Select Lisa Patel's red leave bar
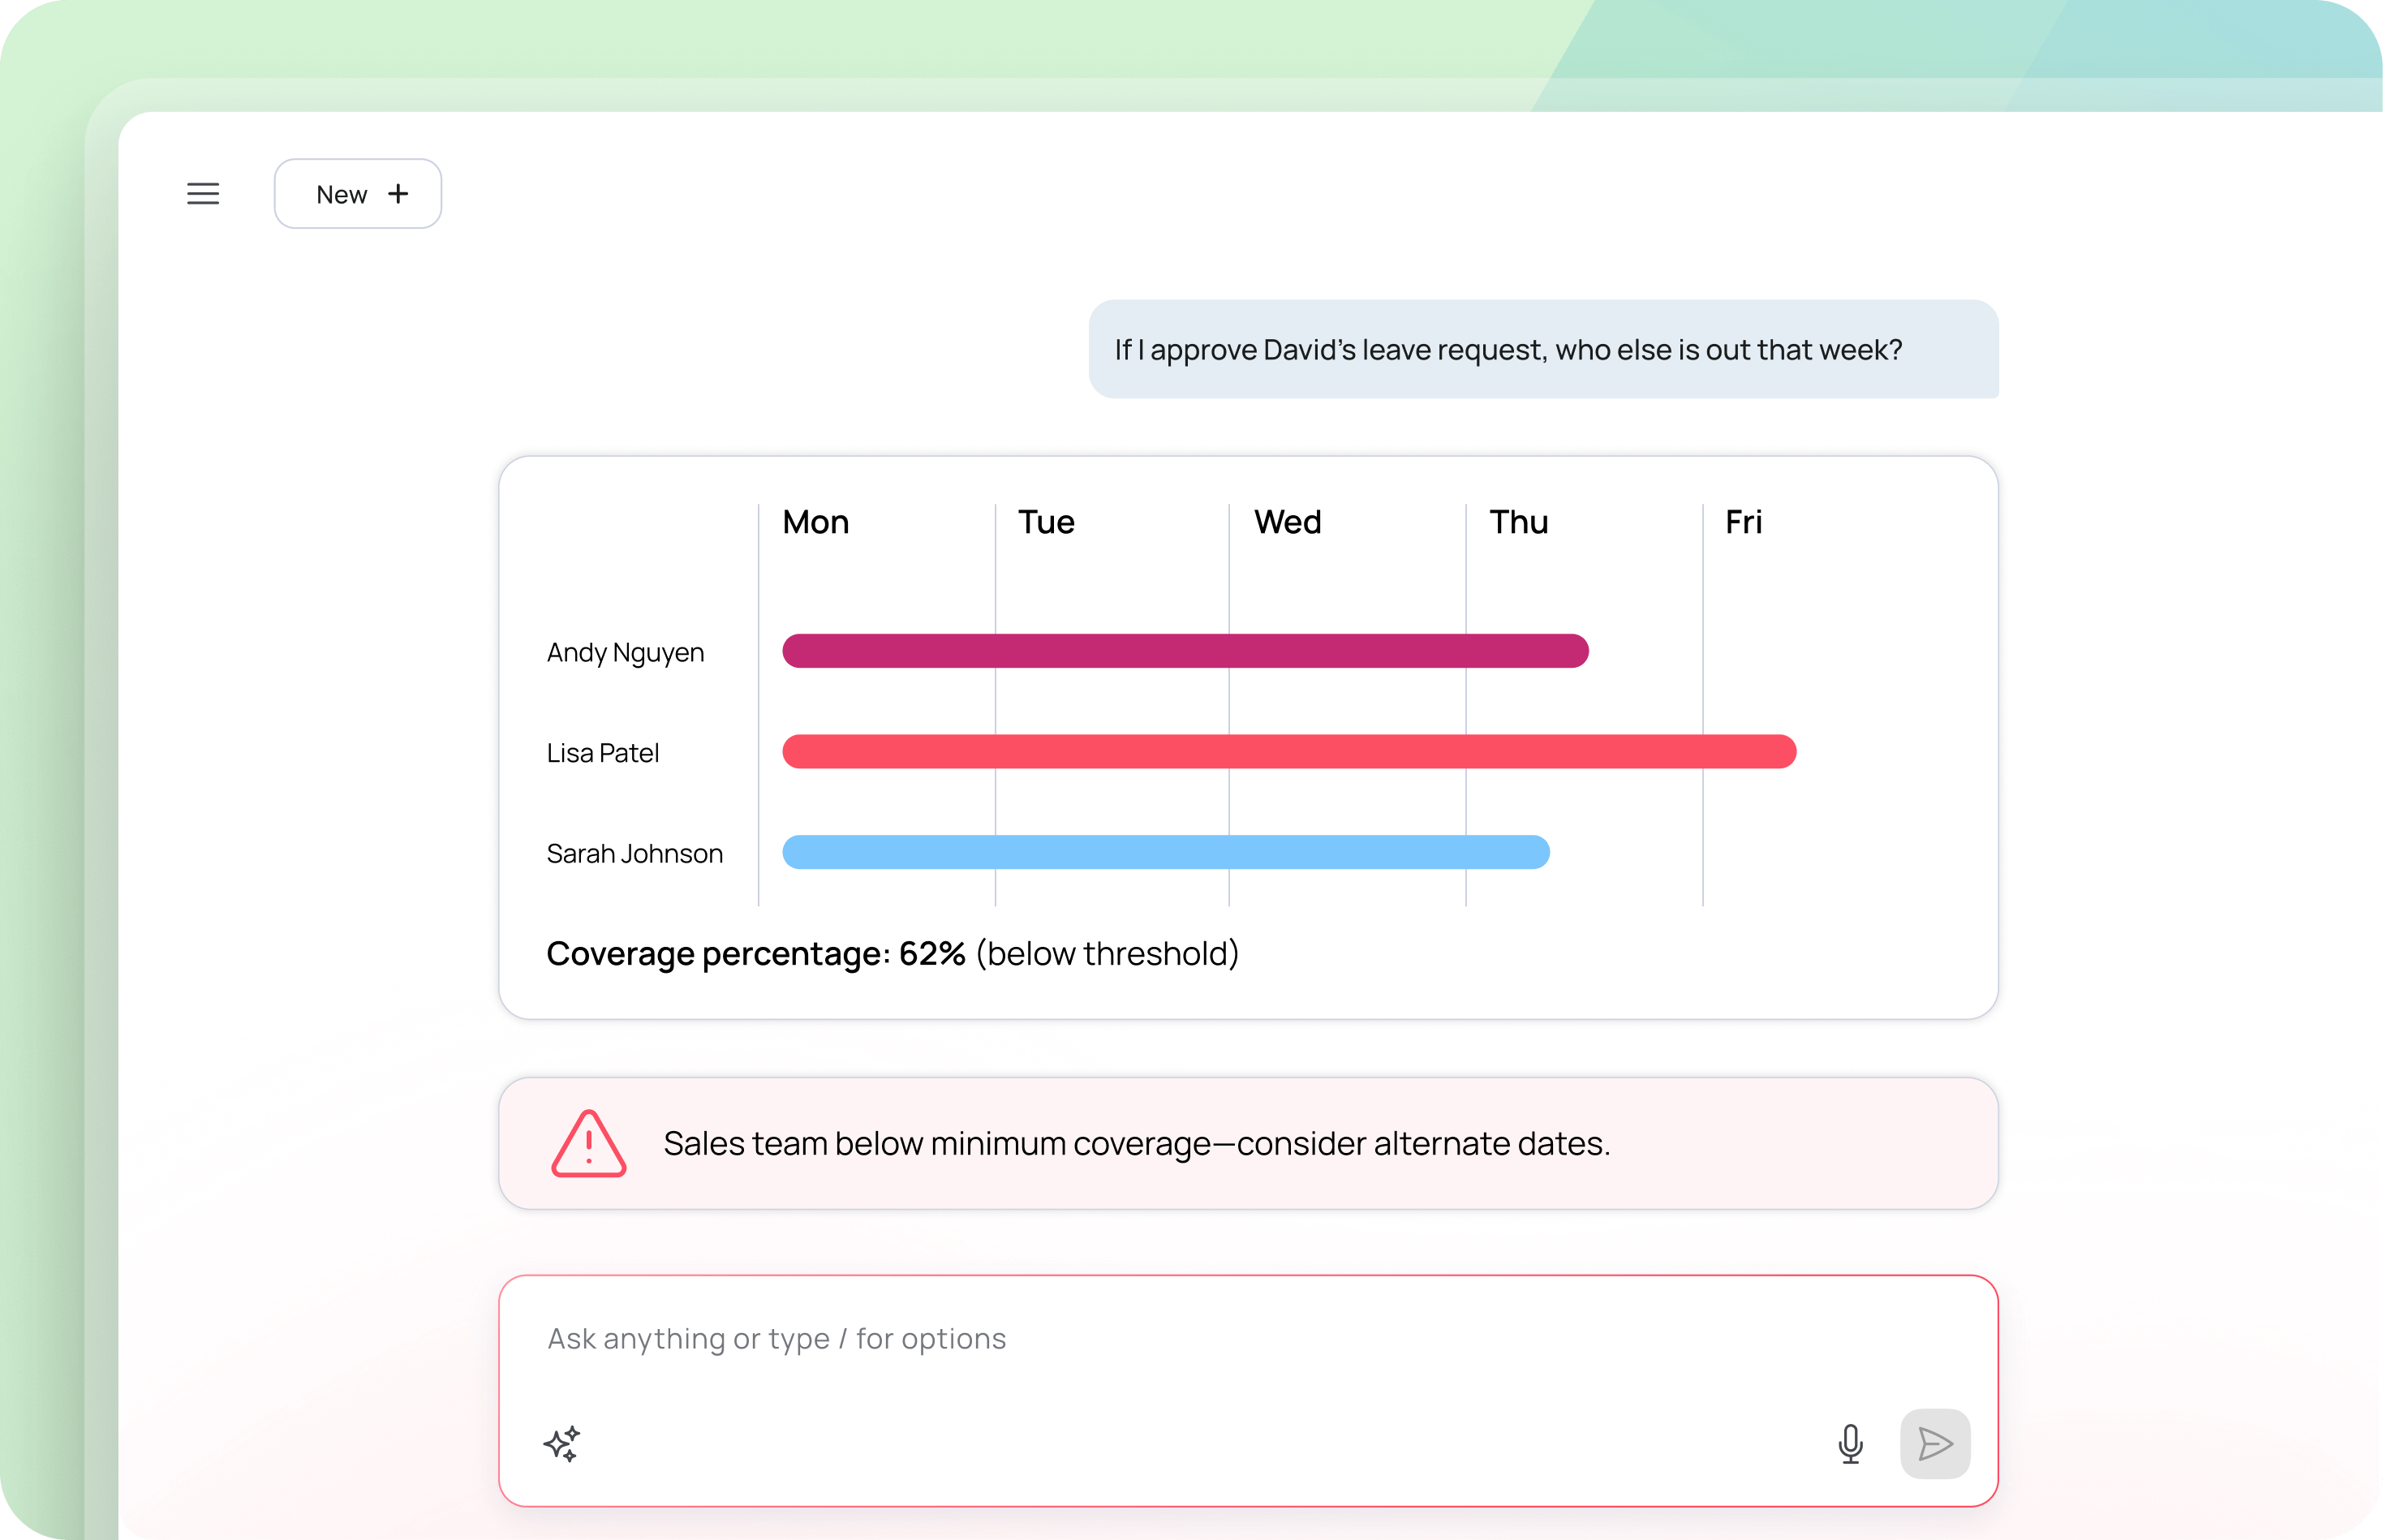The image size is (2383, 1540). tap(1288, 752)
